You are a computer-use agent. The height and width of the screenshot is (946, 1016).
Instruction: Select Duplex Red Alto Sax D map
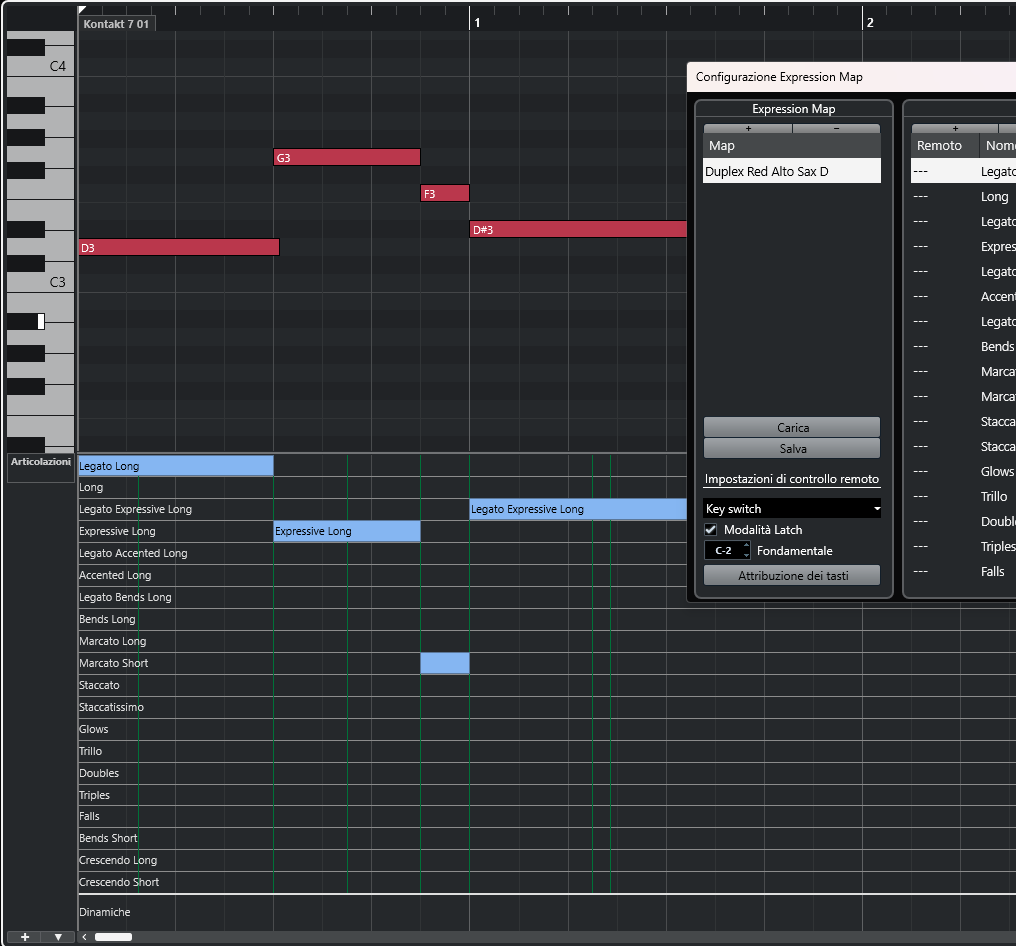pyautogui.click(x=792, y=171)
